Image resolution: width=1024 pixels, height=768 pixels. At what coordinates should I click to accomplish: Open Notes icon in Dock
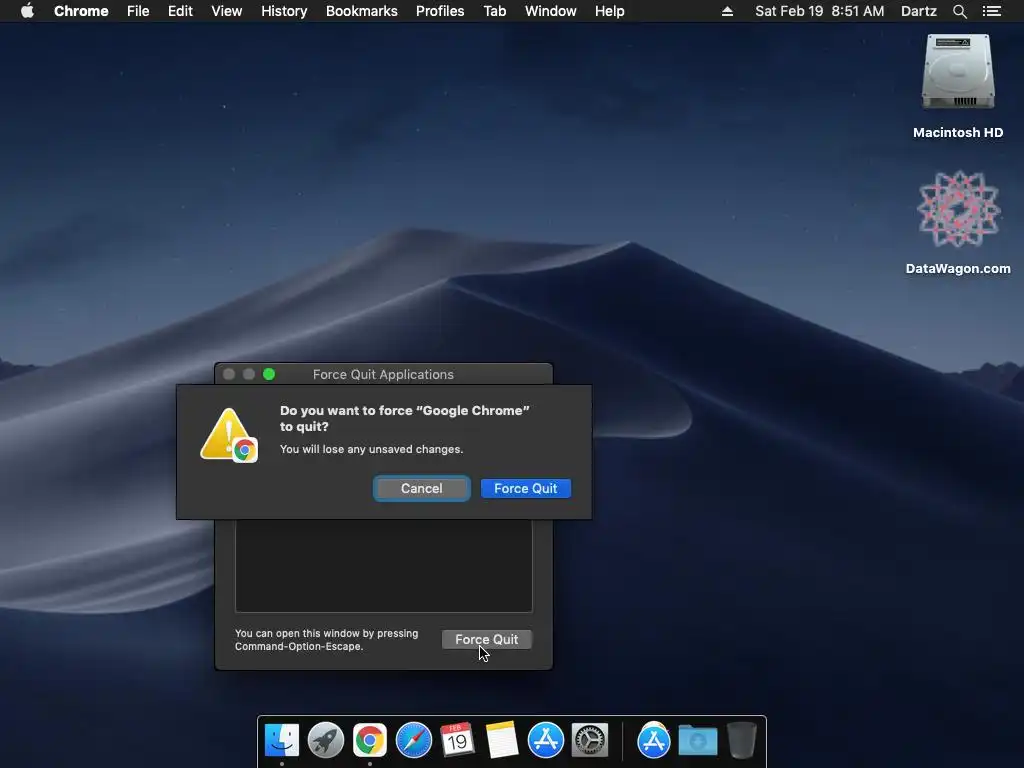coord(502,740)
